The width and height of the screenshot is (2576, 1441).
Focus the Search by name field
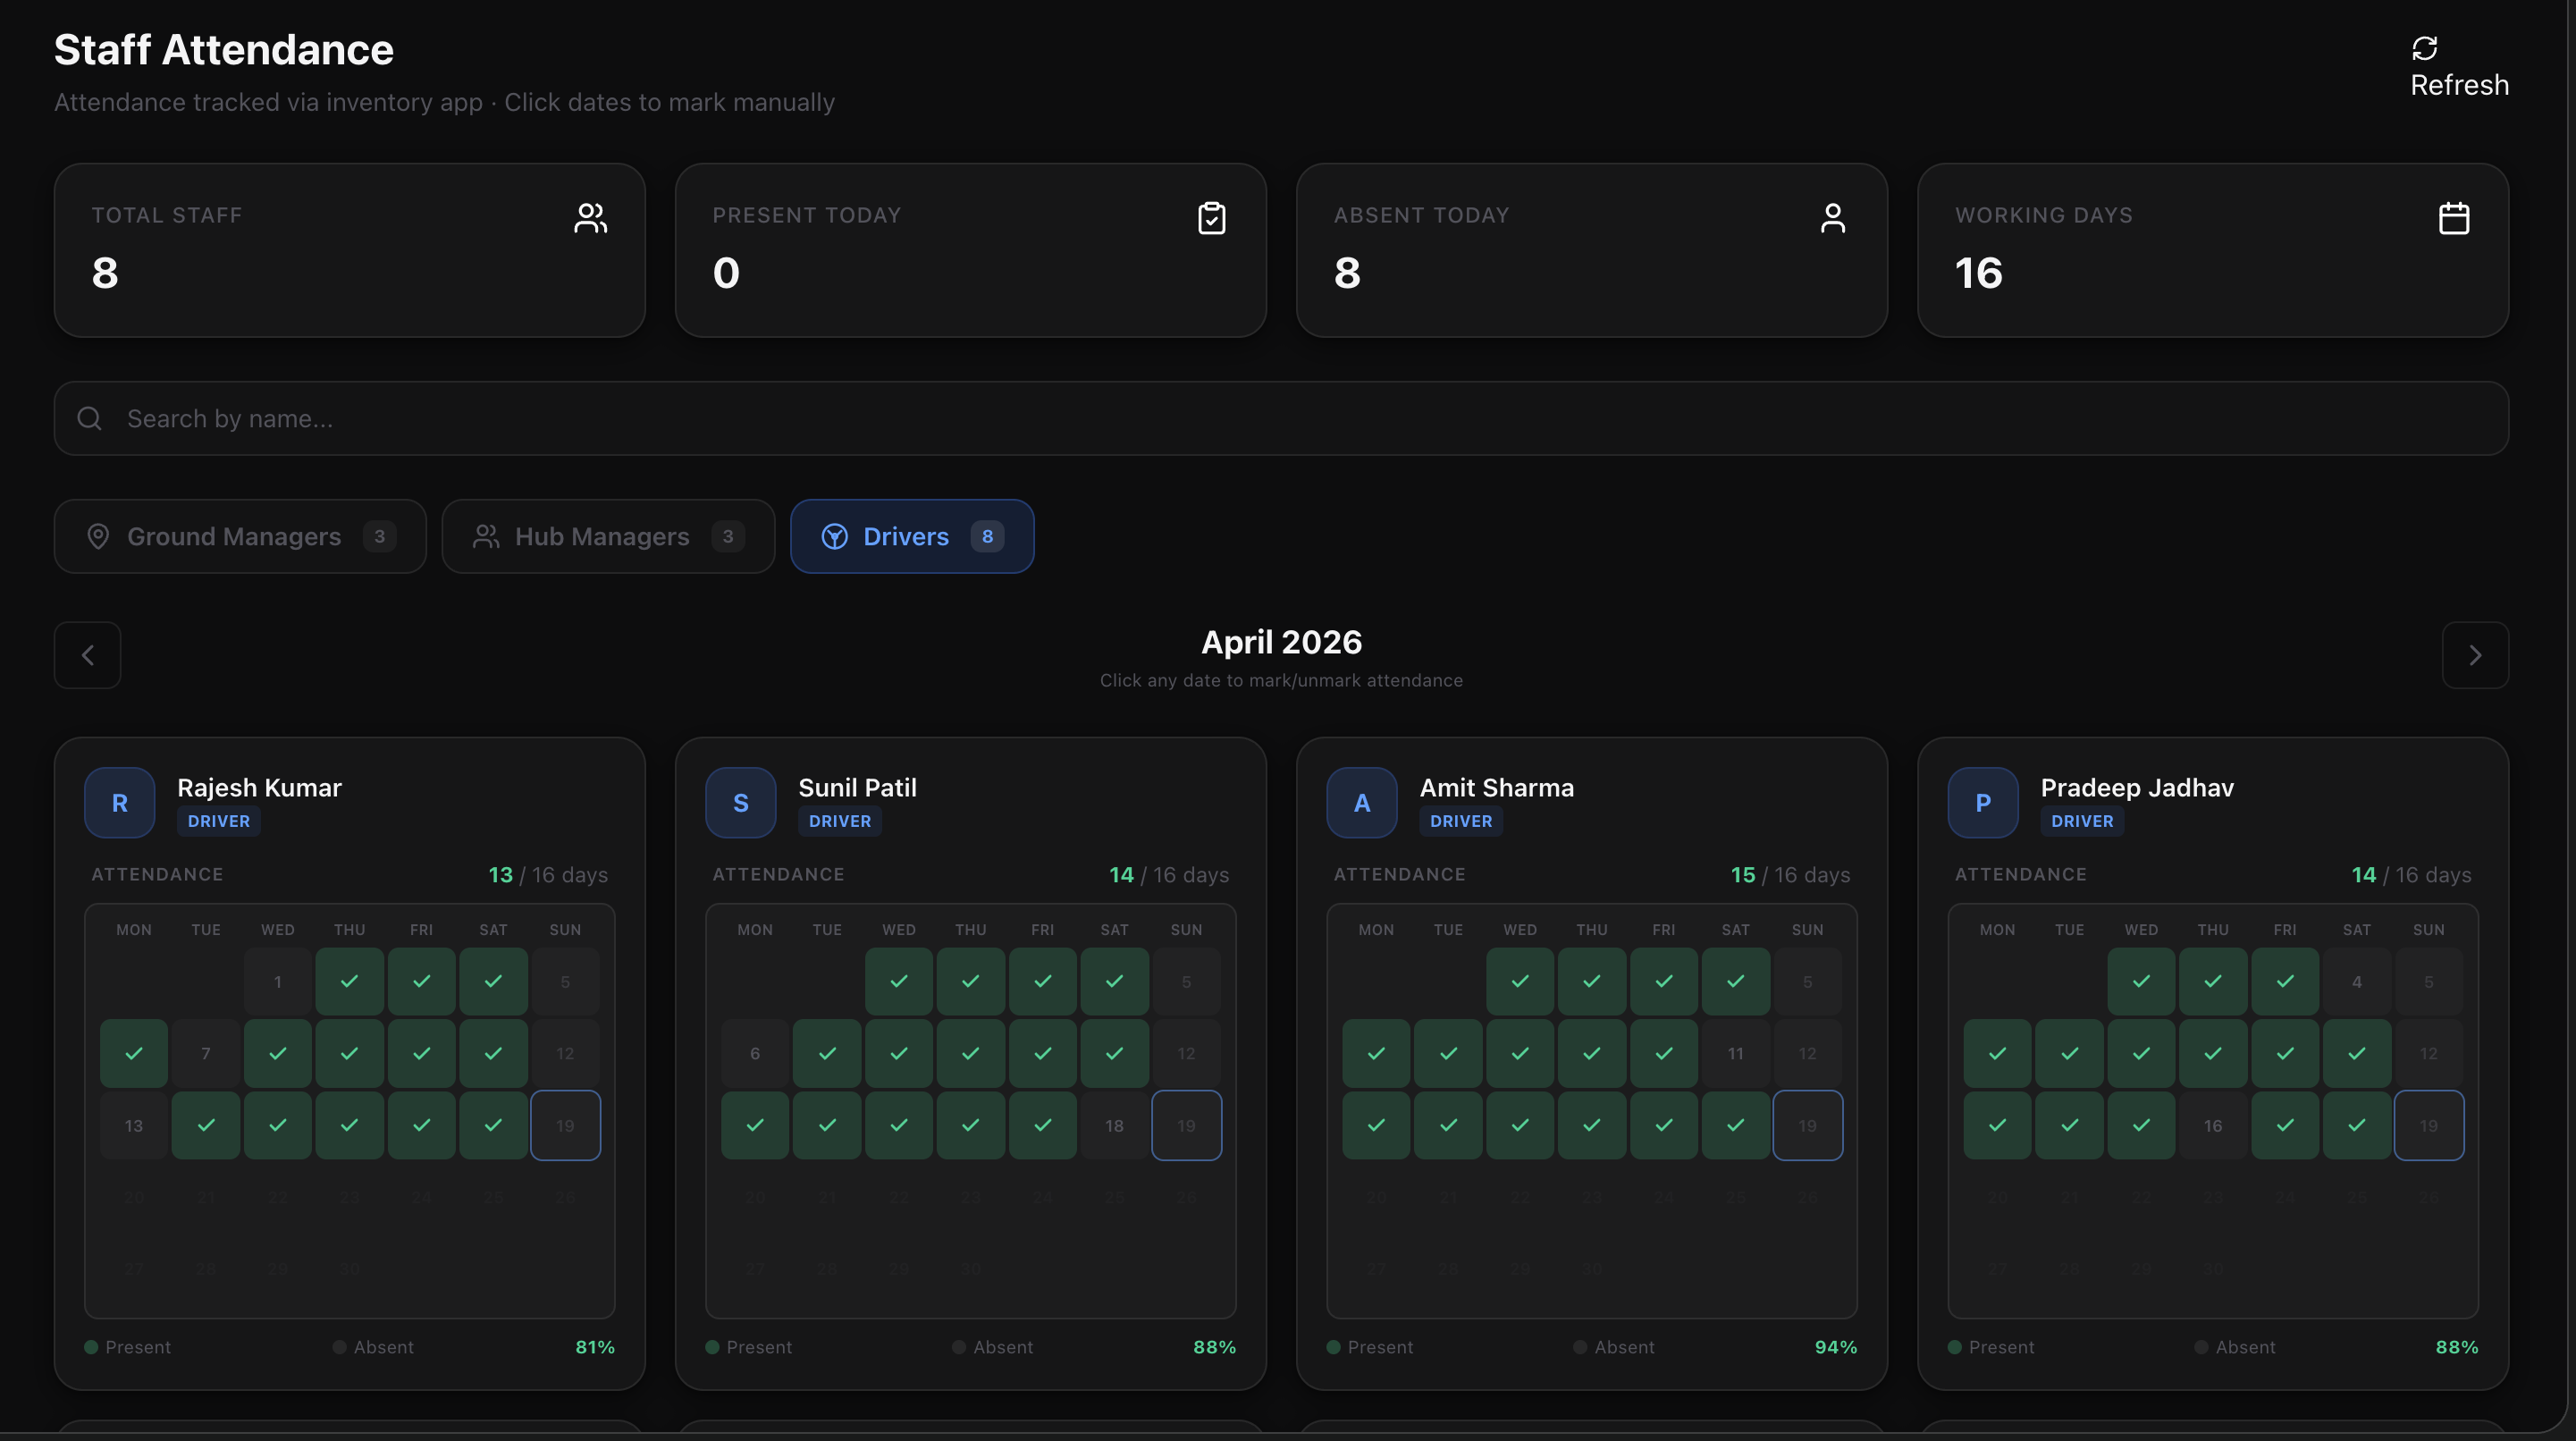[x=1280, y=418]
